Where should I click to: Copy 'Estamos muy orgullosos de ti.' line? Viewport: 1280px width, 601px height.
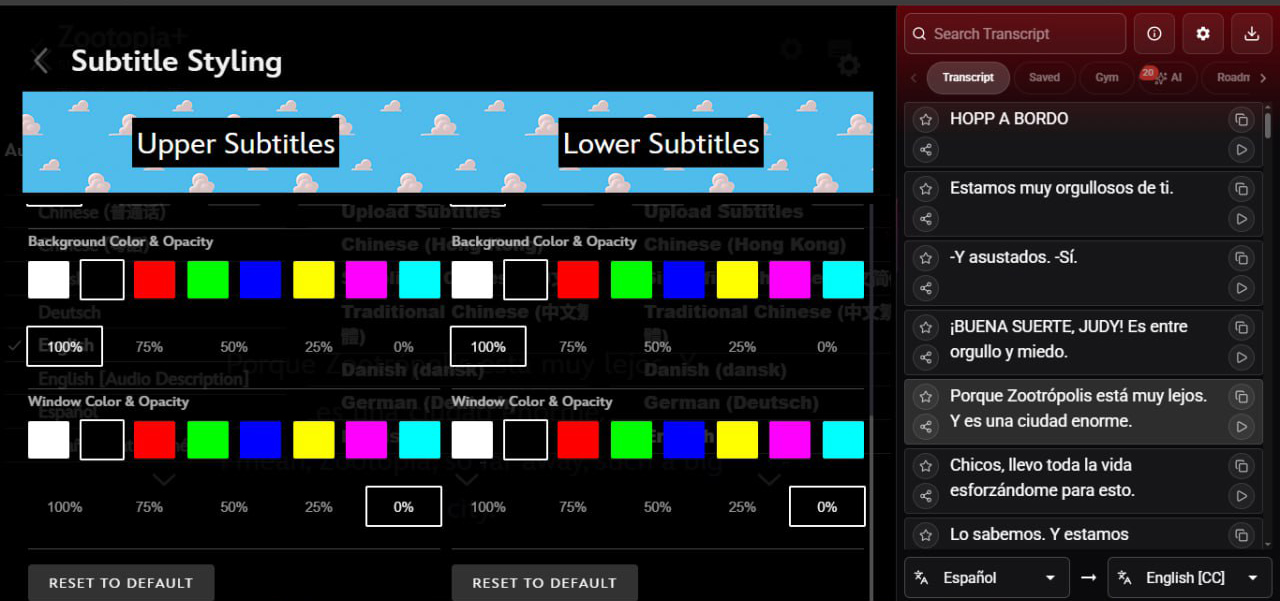click(1241, 188)
